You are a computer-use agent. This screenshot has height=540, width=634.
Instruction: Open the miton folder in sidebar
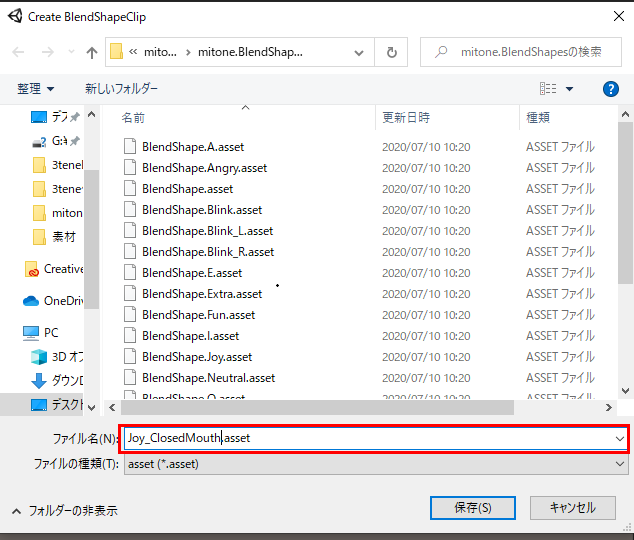coord(57,213)
